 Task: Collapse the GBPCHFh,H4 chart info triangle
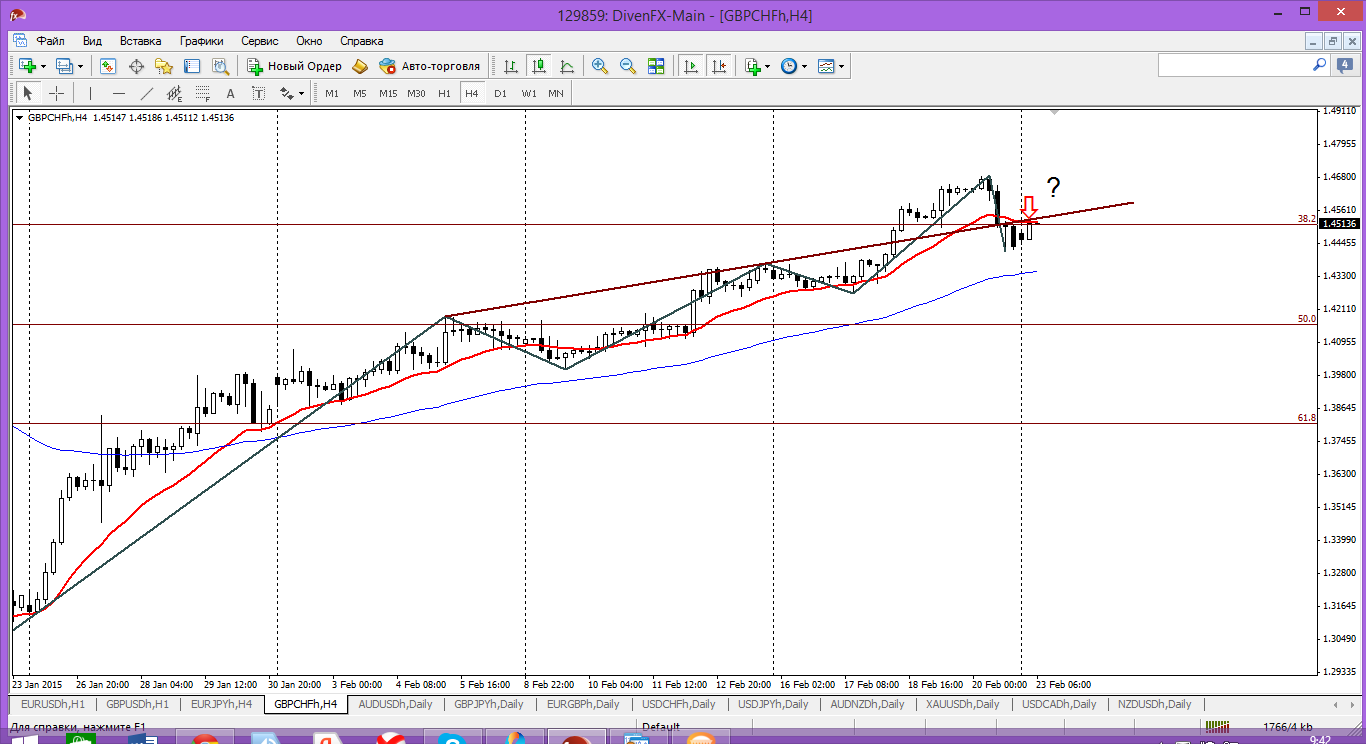click(20, 118)
